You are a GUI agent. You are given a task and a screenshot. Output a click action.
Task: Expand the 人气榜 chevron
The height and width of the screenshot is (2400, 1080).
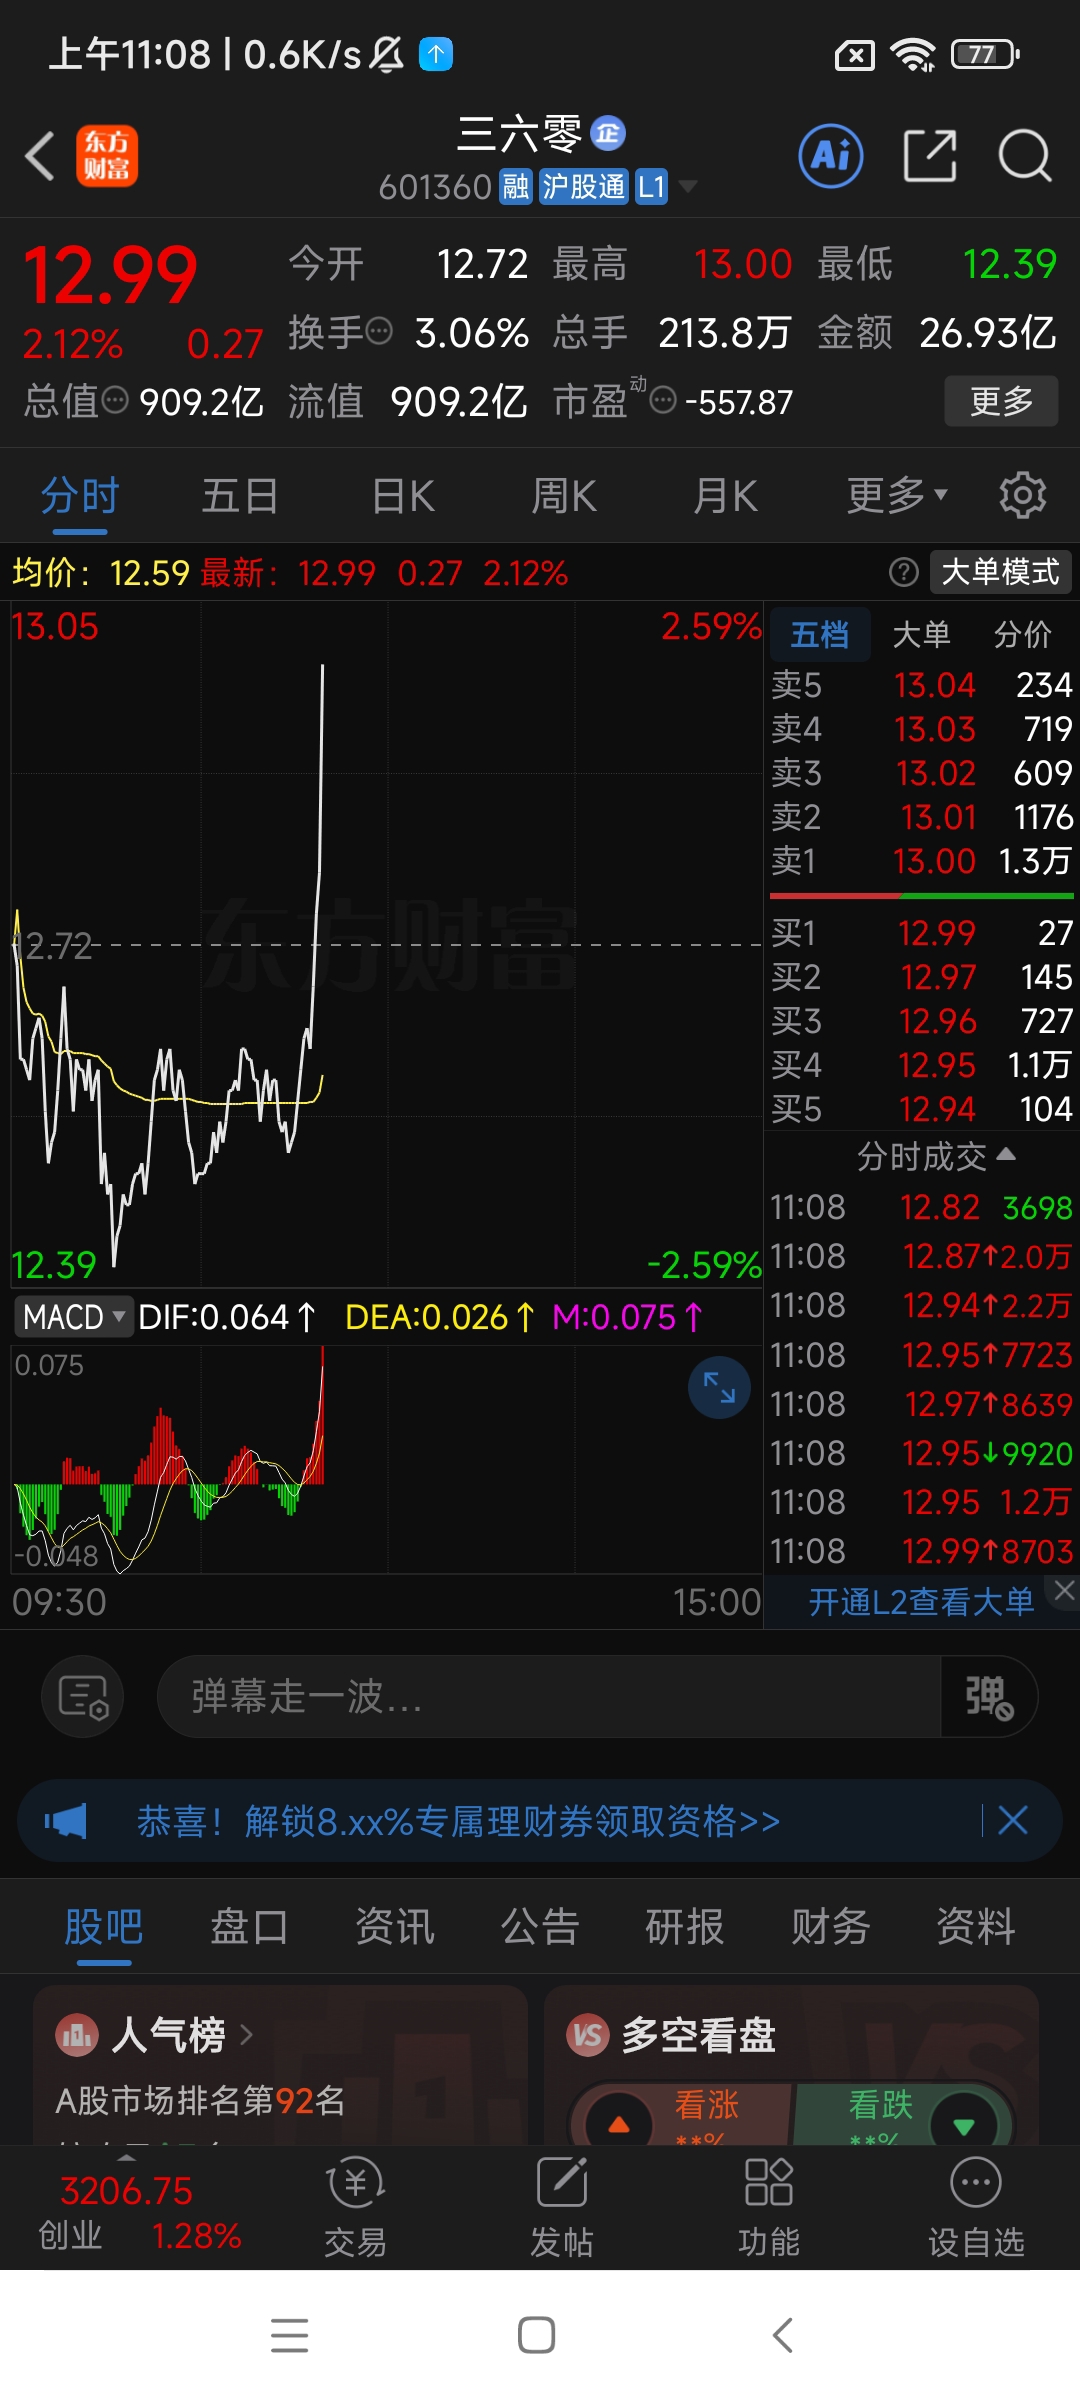tap(246, 2034)
